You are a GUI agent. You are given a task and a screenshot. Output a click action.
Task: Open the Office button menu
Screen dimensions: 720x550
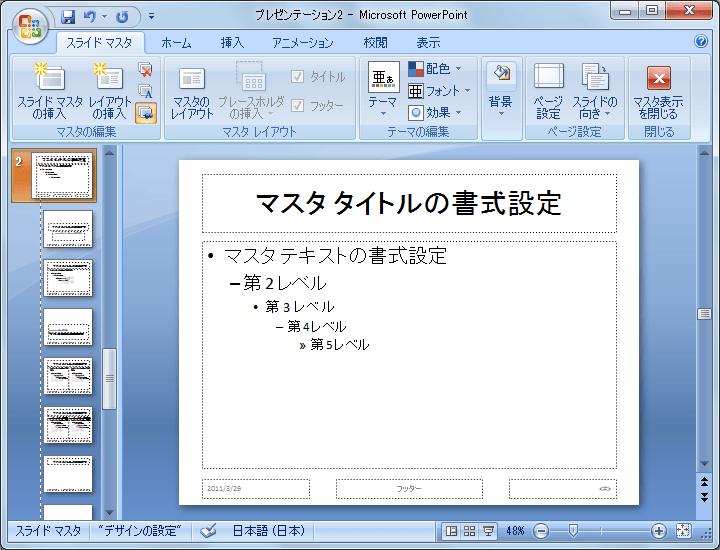(29, 27)
